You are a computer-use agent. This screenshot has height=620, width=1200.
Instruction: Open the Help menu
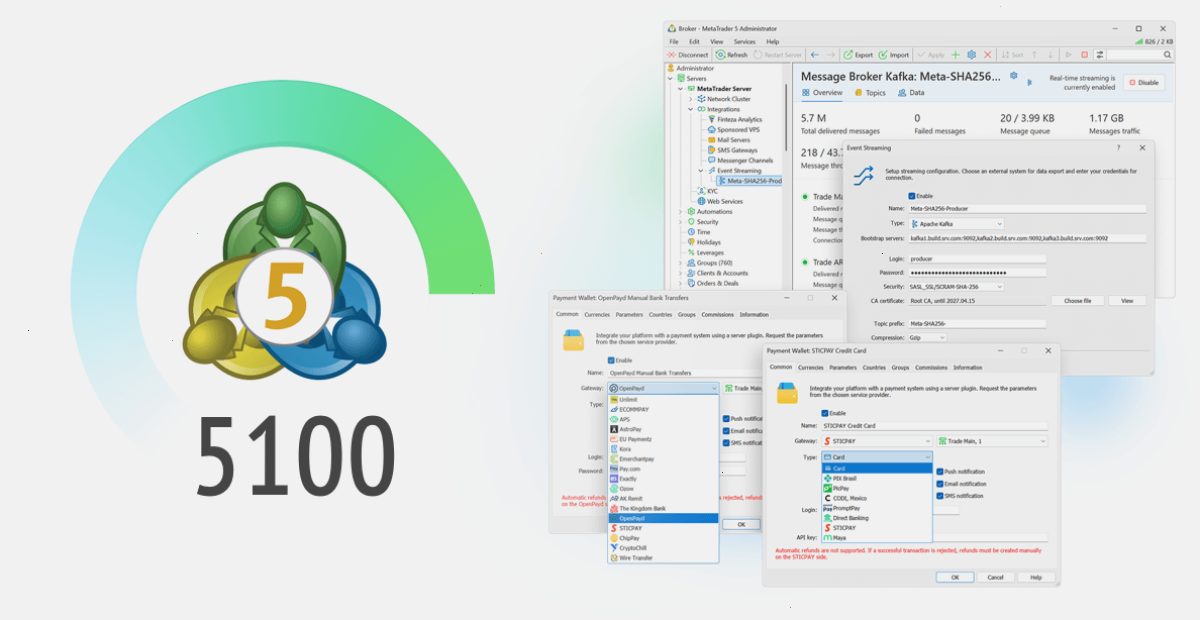point(773,42)
